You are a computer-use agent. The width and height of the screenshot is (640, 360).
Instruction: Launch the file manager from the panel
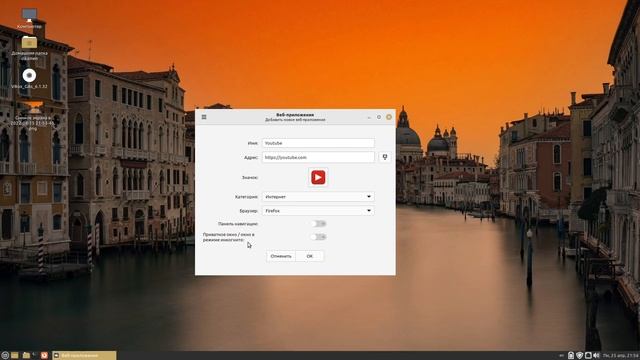point(26,356)
